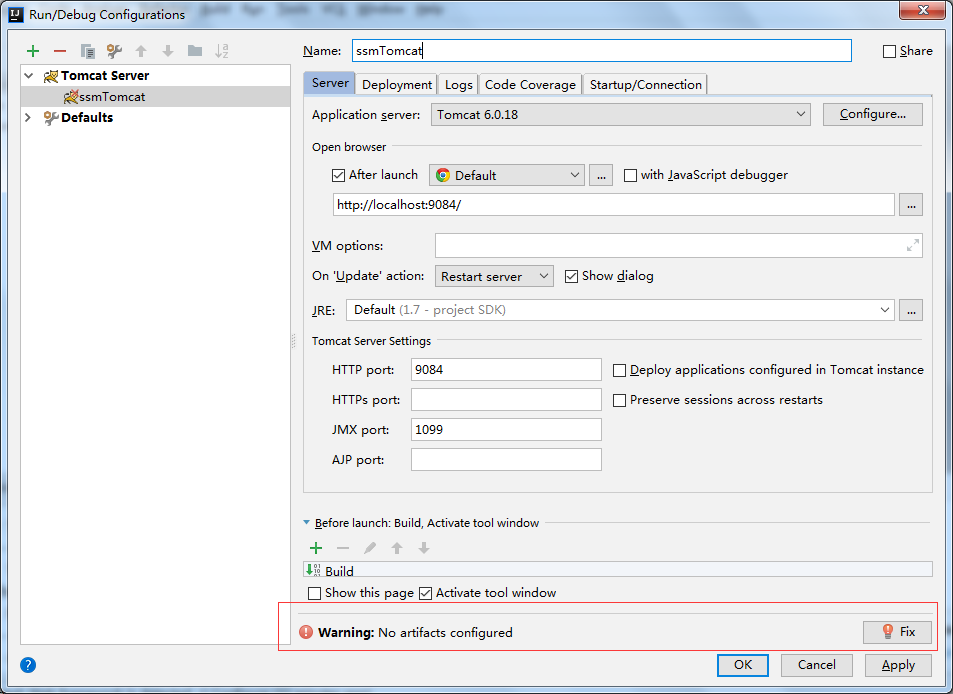Move before-launch task up
953x694 pixels.
(397, 548)
